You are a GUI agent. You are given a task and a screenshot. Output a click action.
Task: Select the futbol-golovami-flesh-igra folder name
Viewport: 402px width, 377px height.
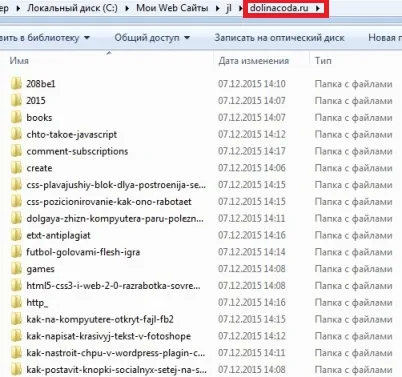point(83,252)
